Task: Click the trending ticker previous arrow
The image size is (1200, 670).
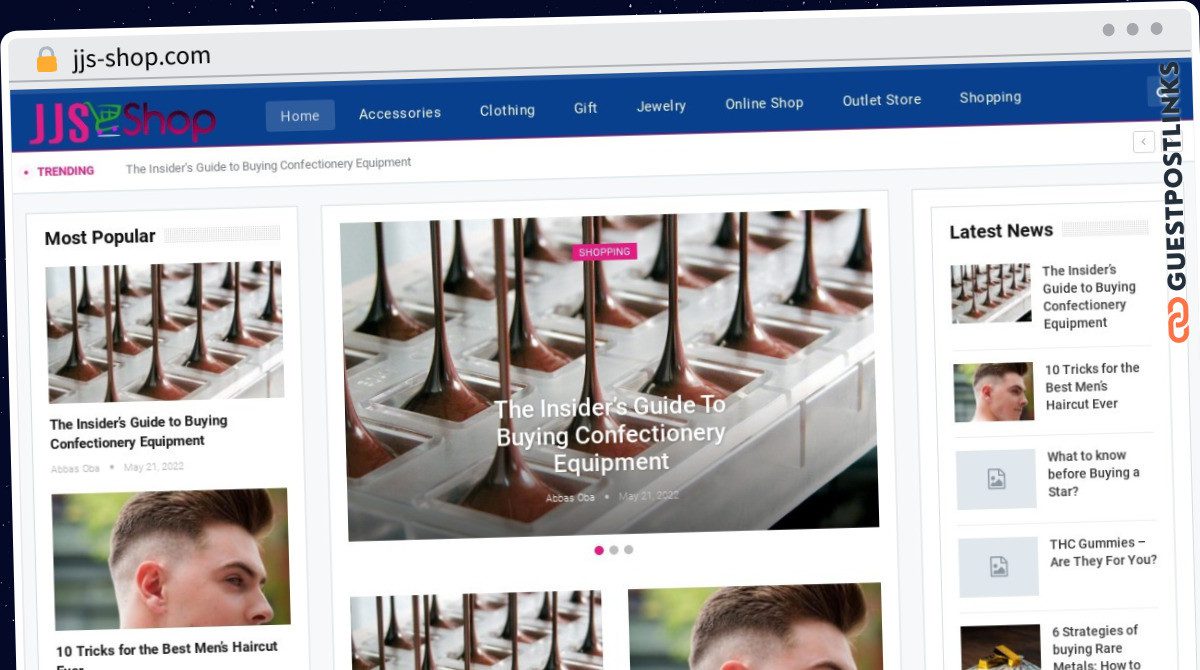Action: (x=1144, y=142)
